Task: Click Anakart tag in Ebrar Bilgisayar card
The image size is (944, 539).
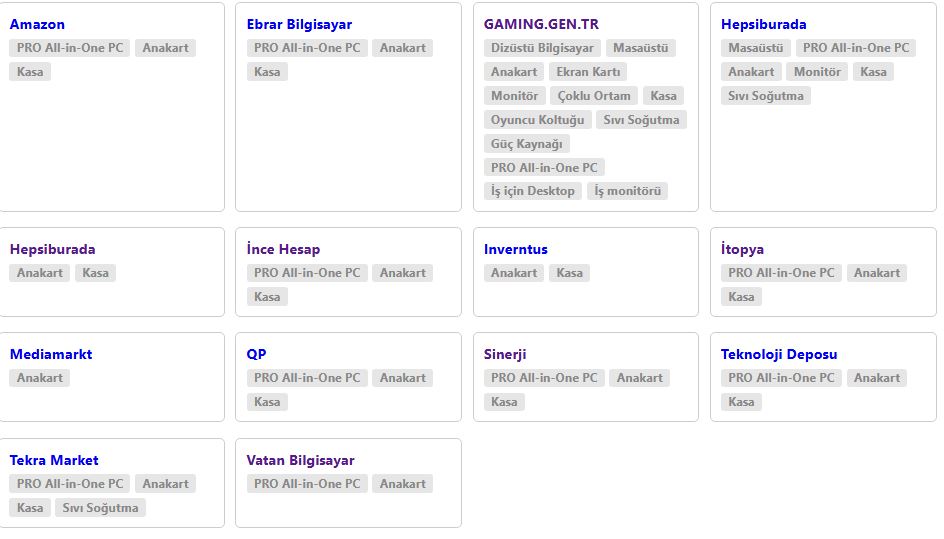Action: click(403, 48)
